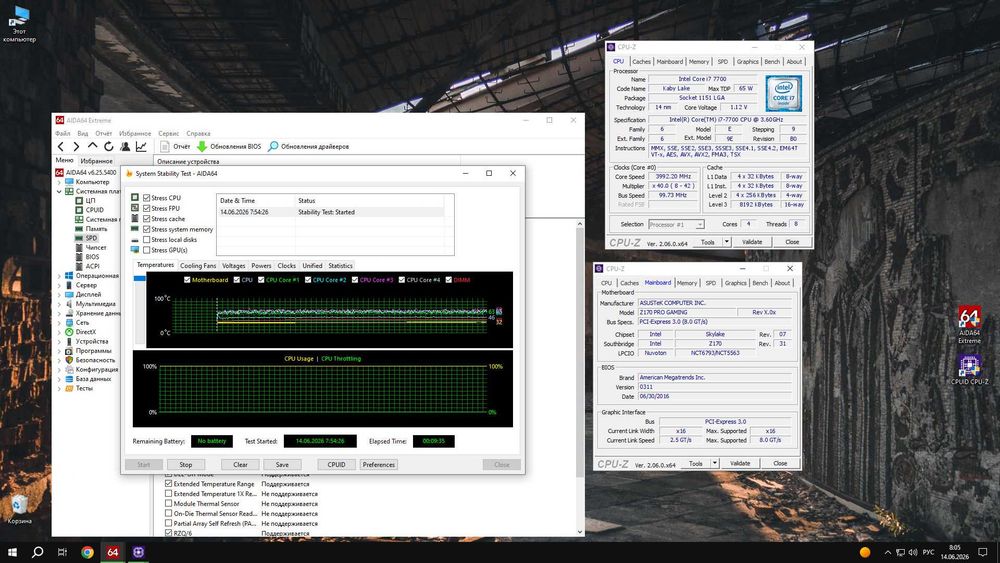Click AIDA64 v6.25.5400 root node
This screenshot has width=1000, height=563.
point(91,172)
